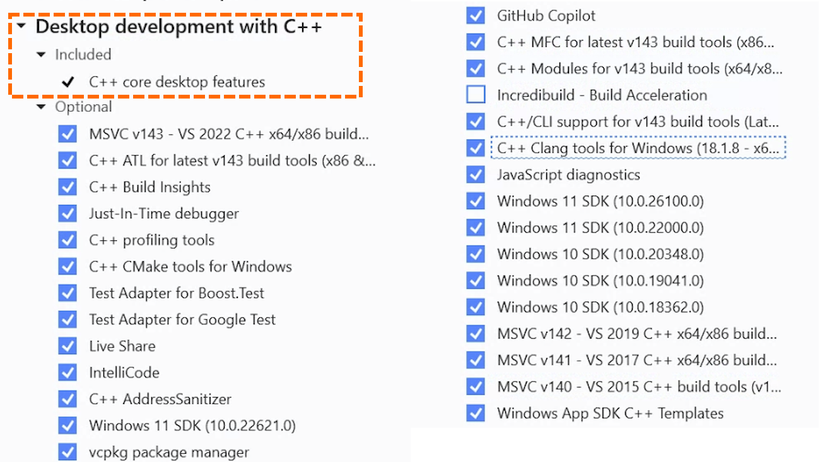The height and width of the screenshot is (462, 820).
Task: Toggle C++ AddressSanitizer checkbox
Action: pos(67,399)
